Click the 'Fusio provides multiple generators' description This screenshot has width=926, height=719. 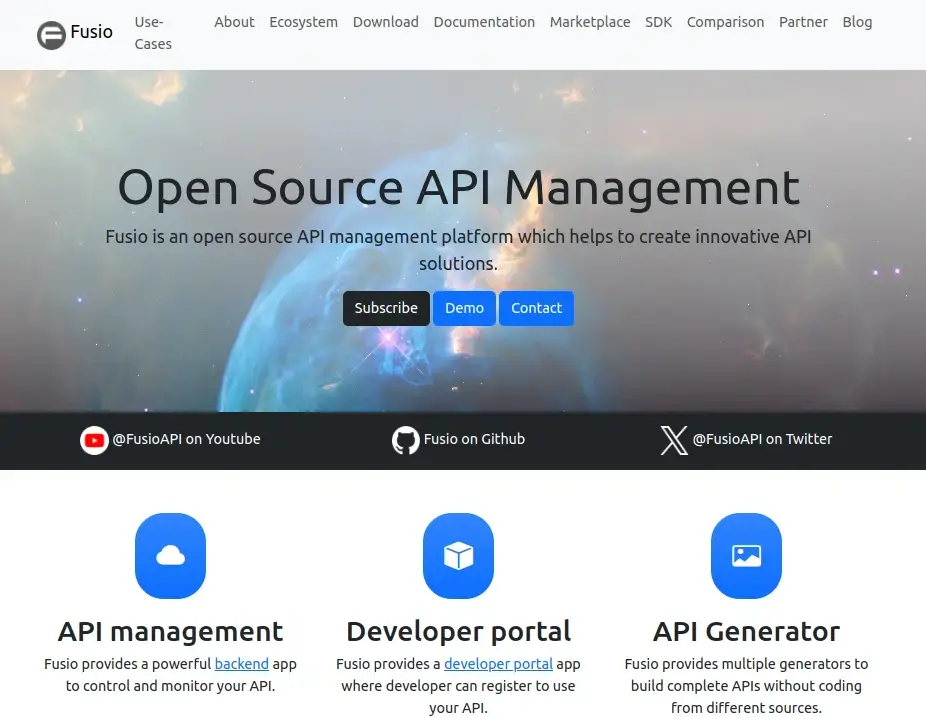(746, 686)
